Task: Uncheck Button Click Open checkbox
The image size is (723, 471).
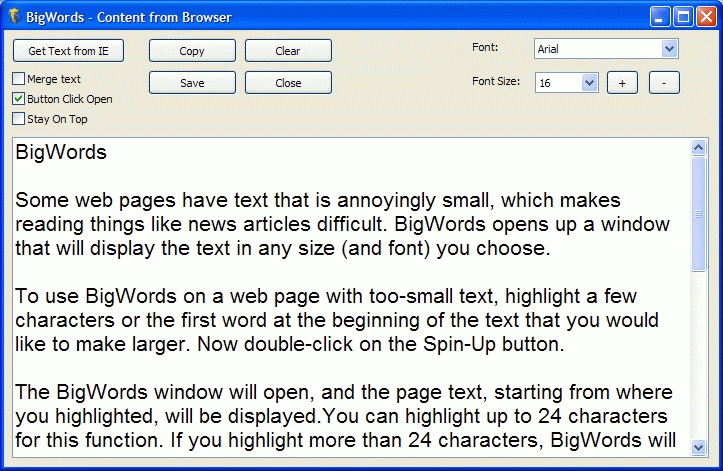Action: coord(18,99)
